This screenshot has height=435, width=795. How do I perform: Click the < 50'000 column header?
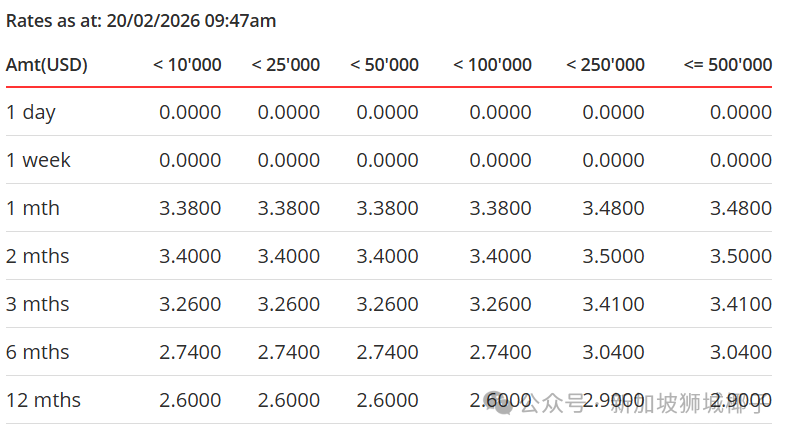pyautogui.click(x=384, y=65)
